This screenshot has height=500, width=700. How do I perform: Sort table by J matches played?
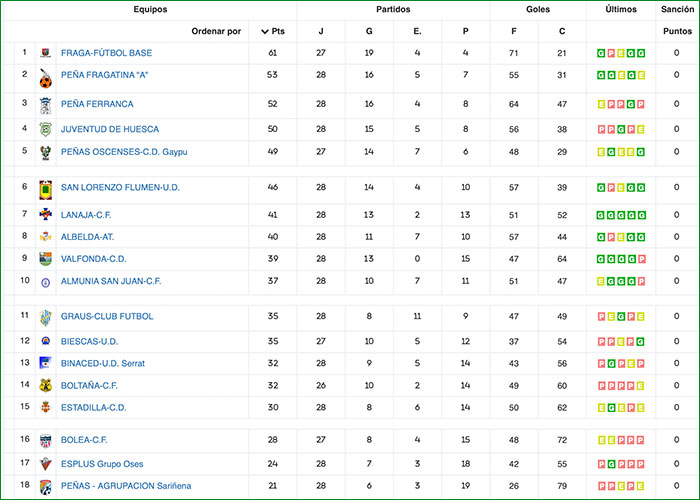coord(321,31)
